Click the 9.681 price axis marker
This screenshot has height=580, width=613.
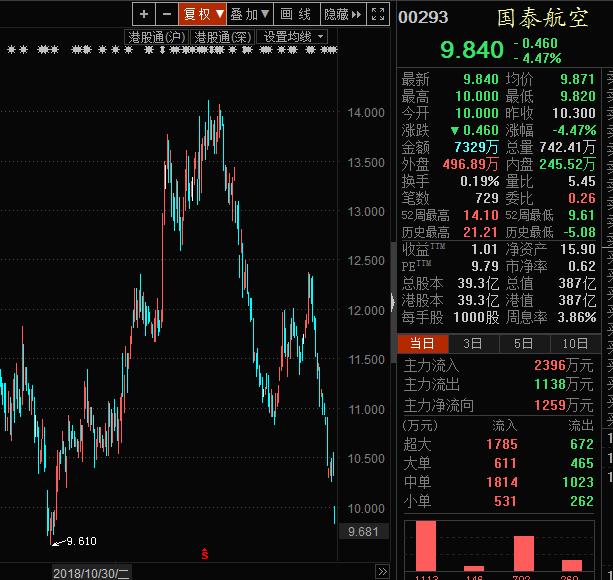pos(363,532)
